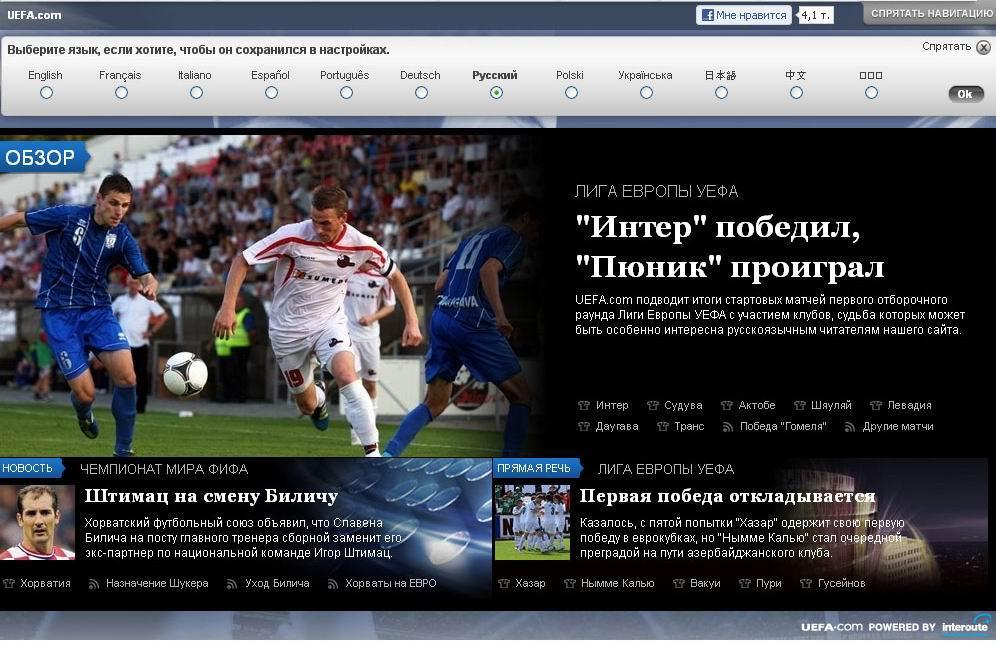
Task: Click the RSS icon beside Назначение Шукера
Action: tap(95, 584)
